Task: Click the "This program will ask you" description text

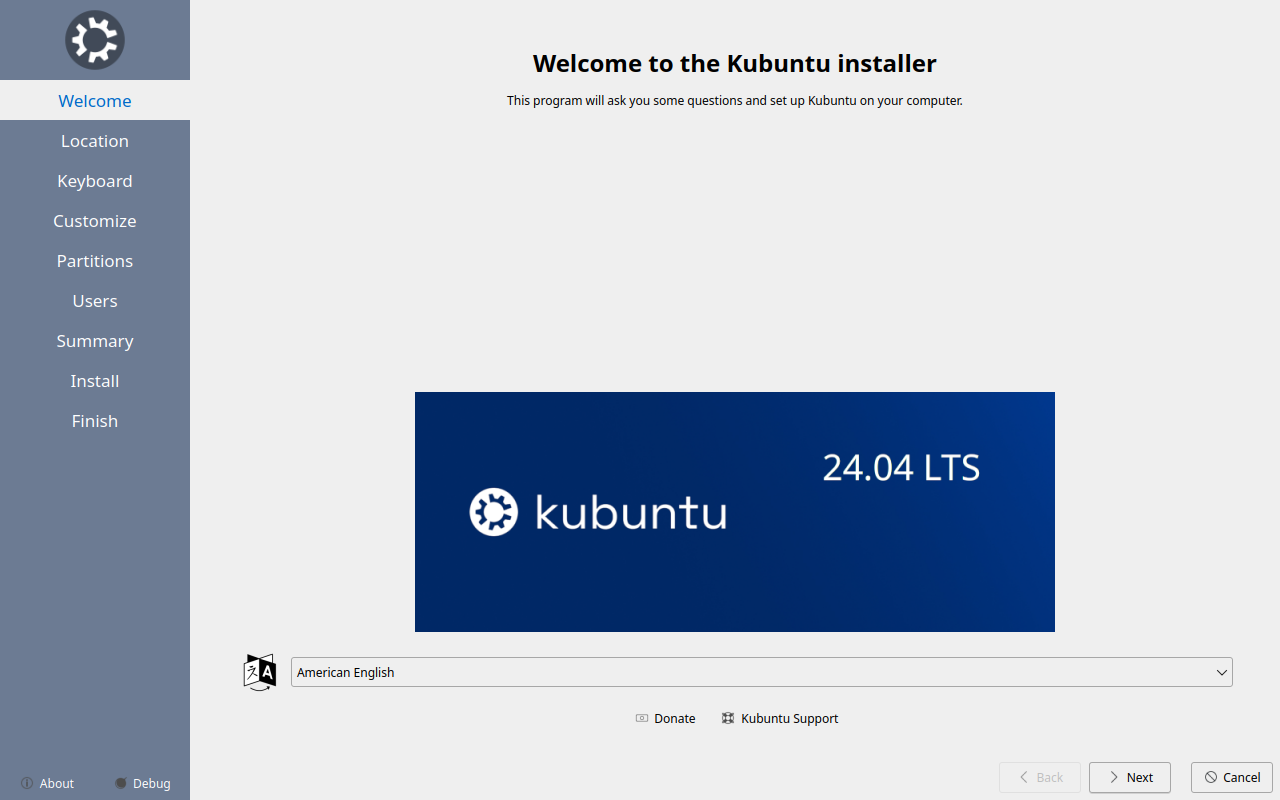Action: (x=735, y=100)
